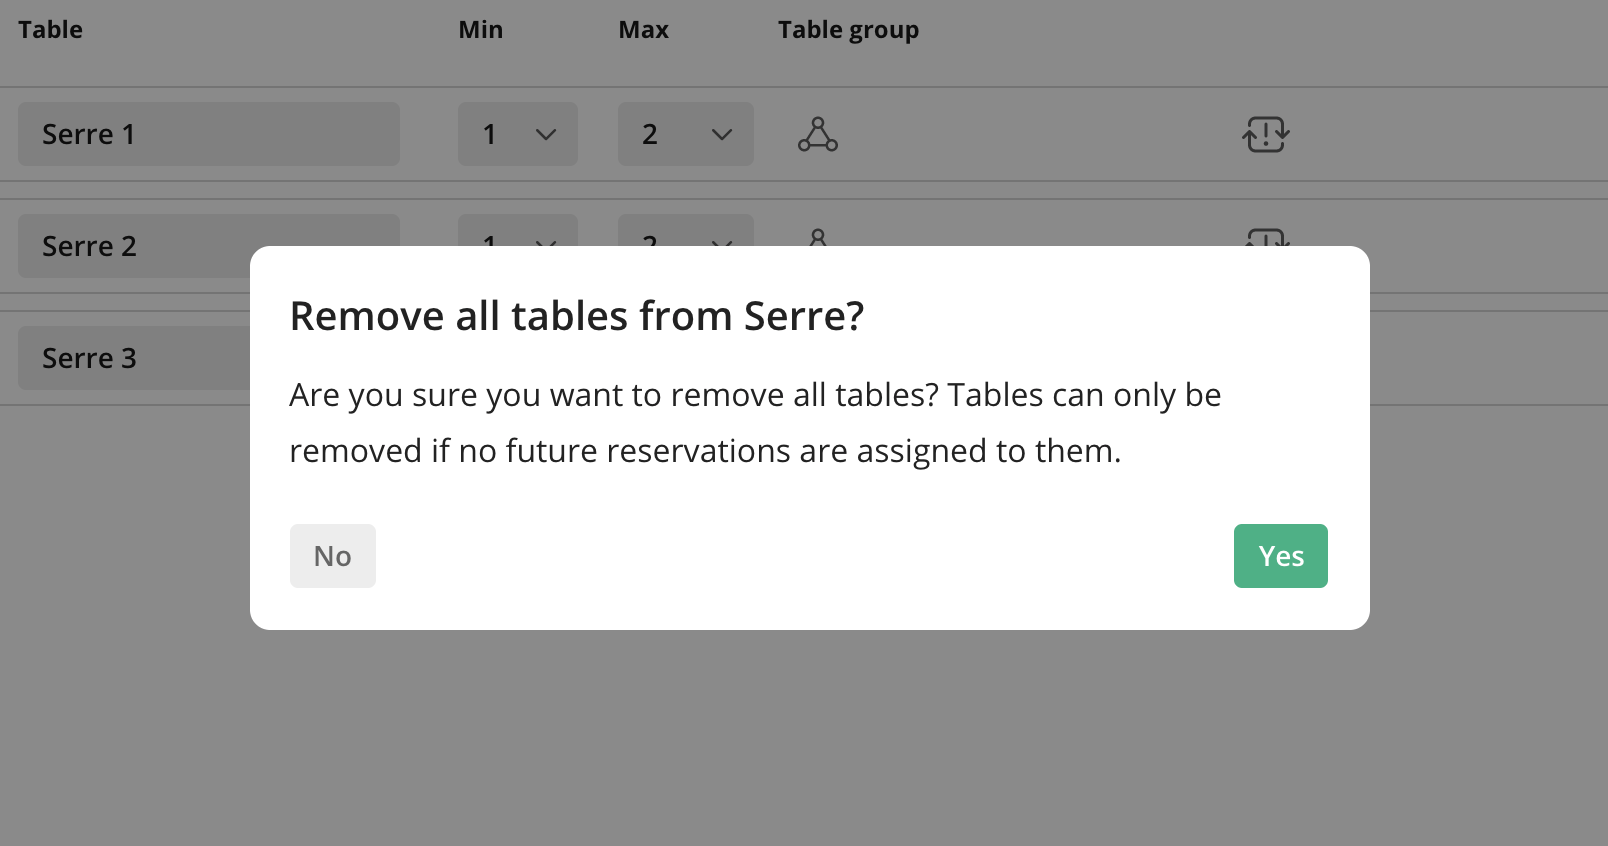Expand the Min dropdown for Serre 2
Image resolution: width=1608 pixels, height=846 pixels.
click(x=518, y=231)
